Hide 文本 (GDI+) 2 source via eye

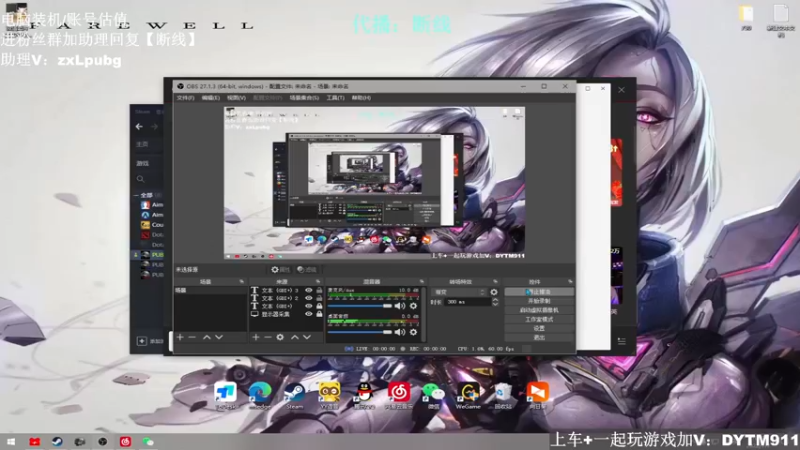tap(309, 298)
